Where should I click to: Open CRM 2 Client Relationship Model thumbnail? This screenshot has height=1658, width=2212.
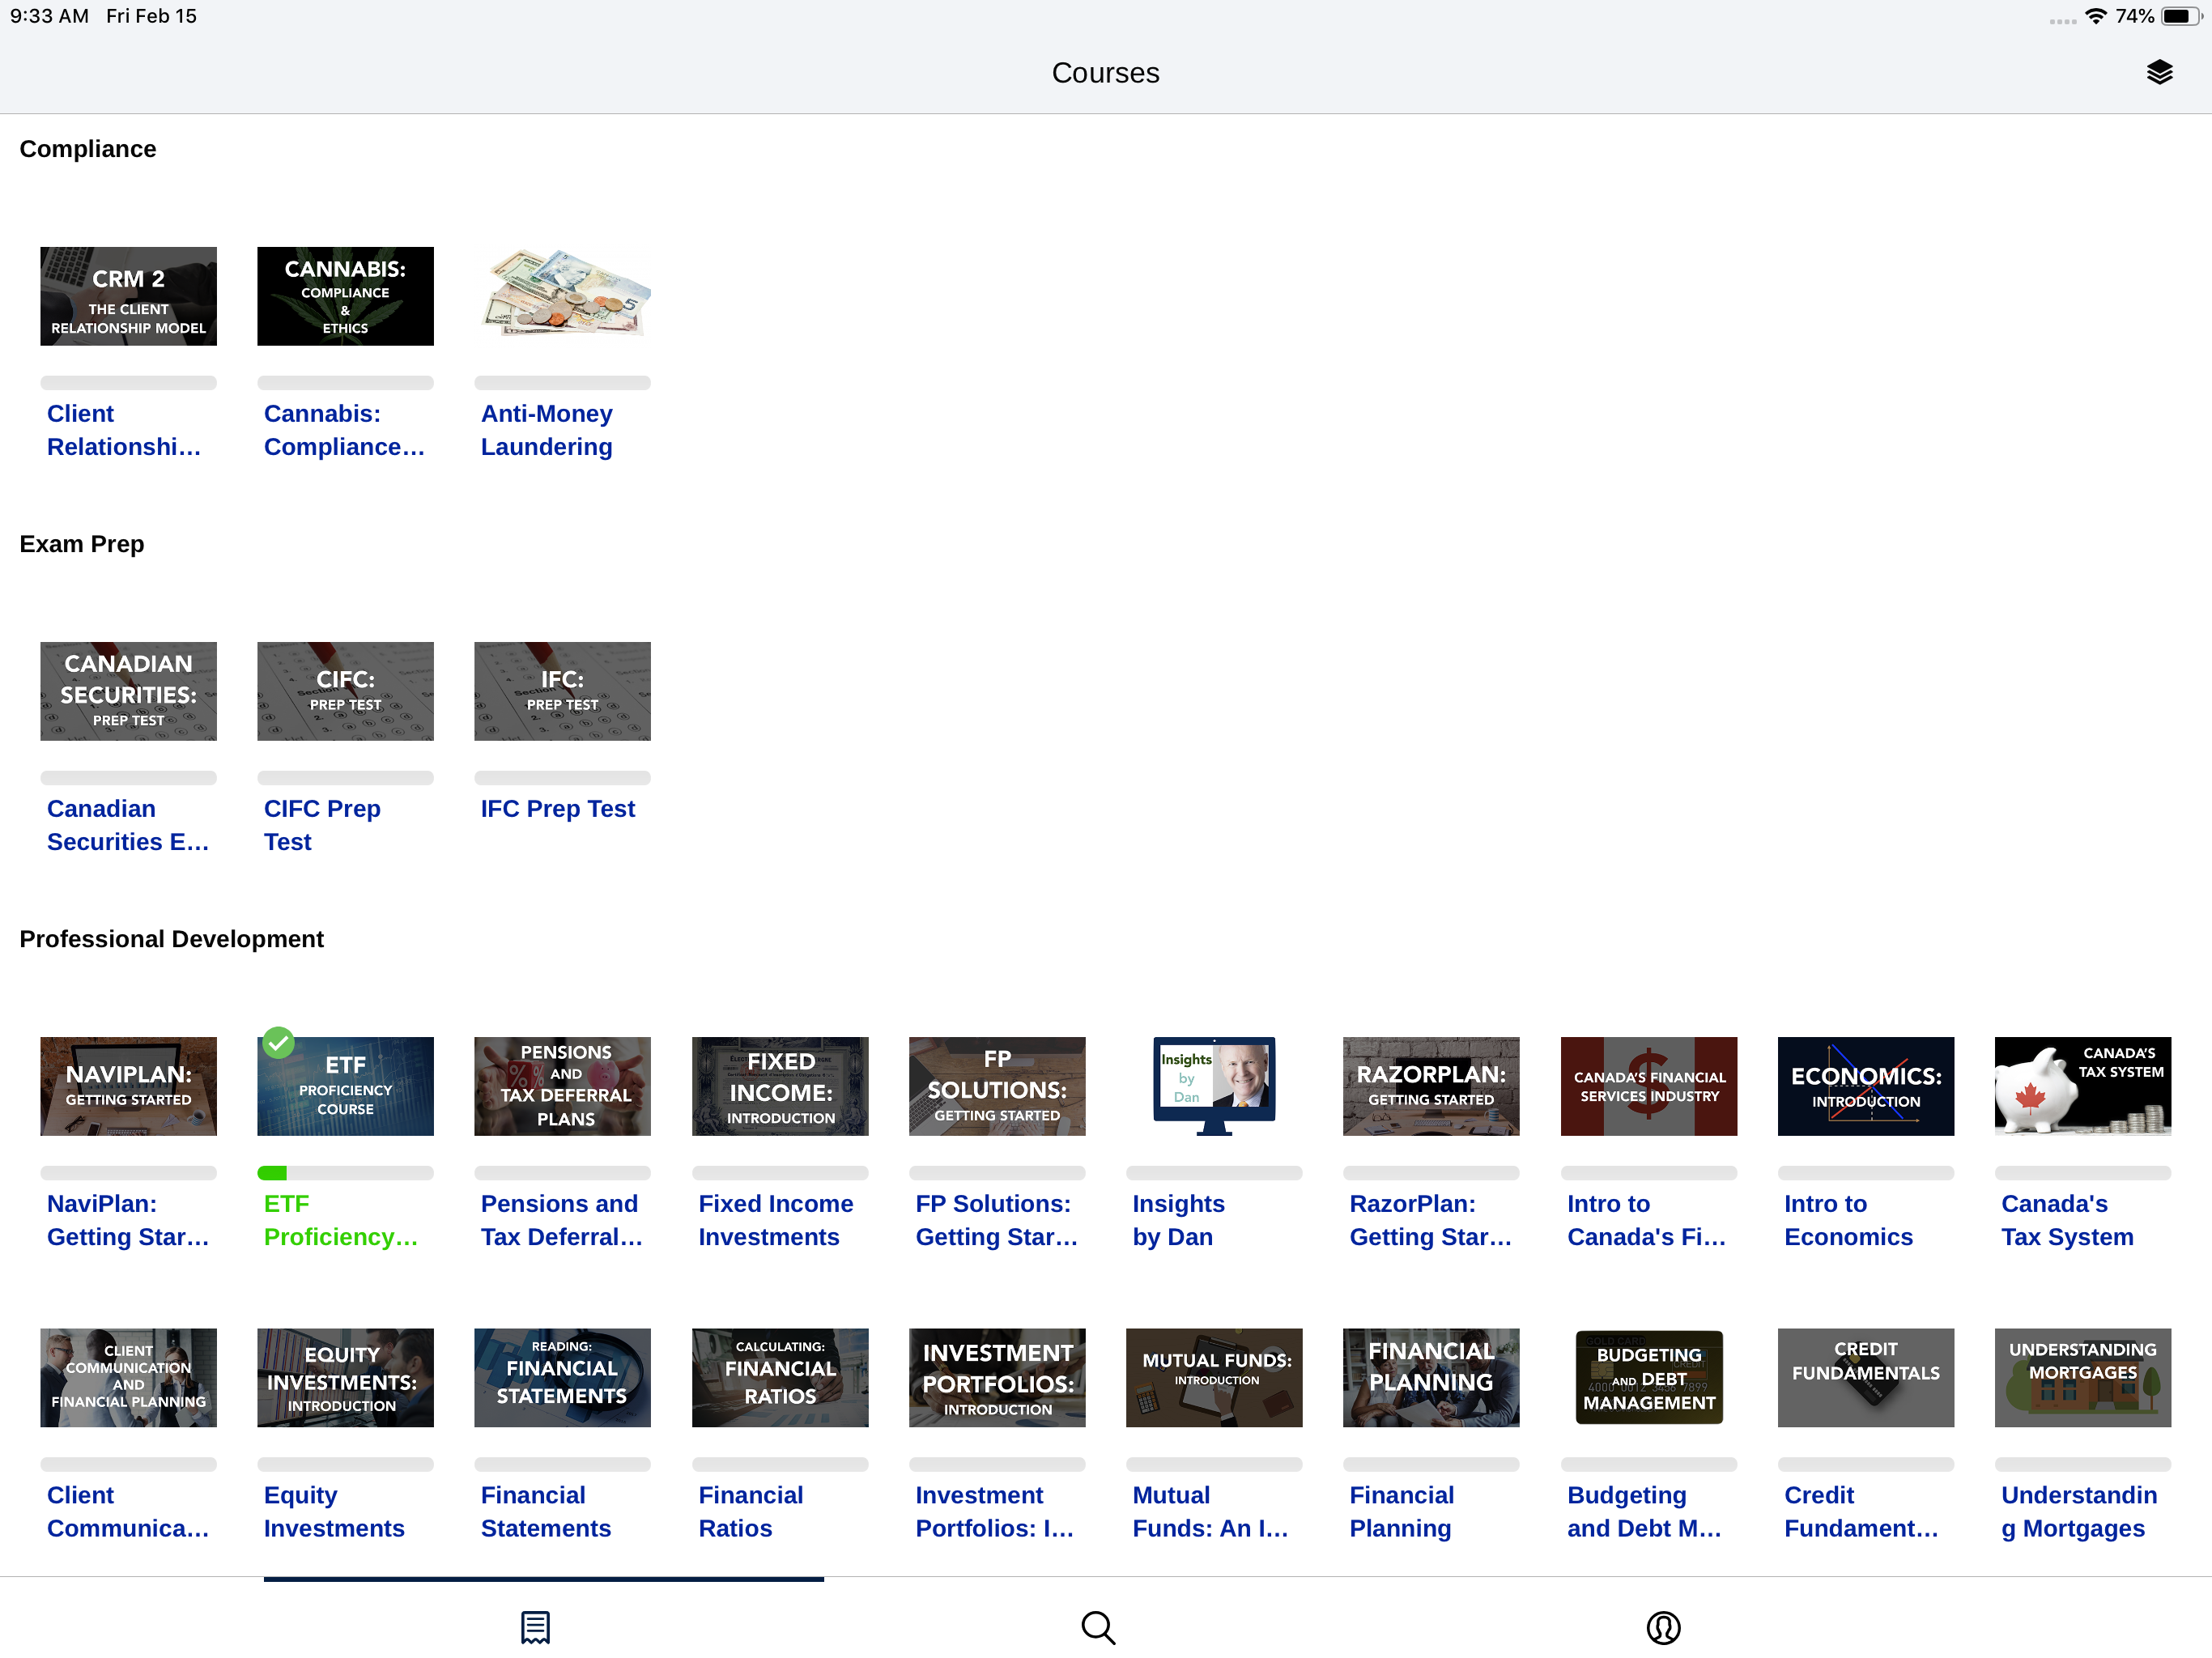coord(128,296)
